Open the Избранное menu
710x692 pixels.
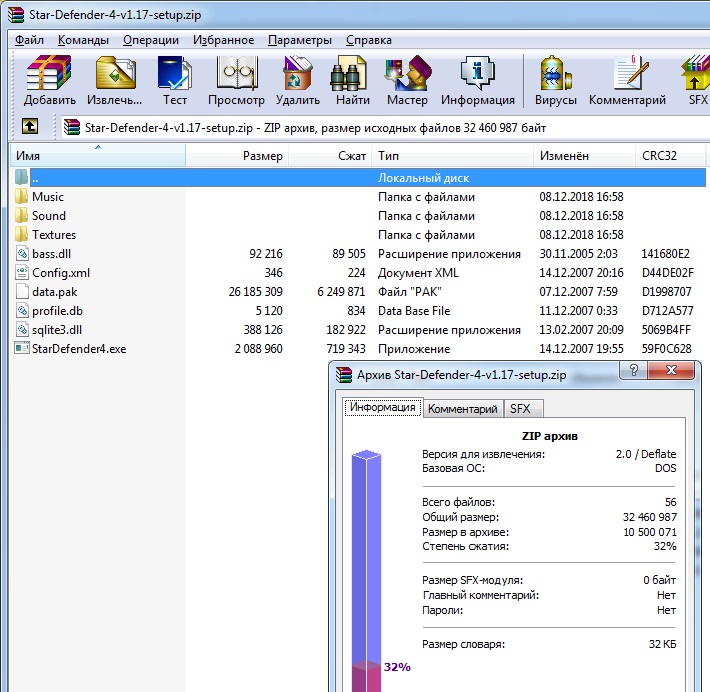[x=223, y=40]
